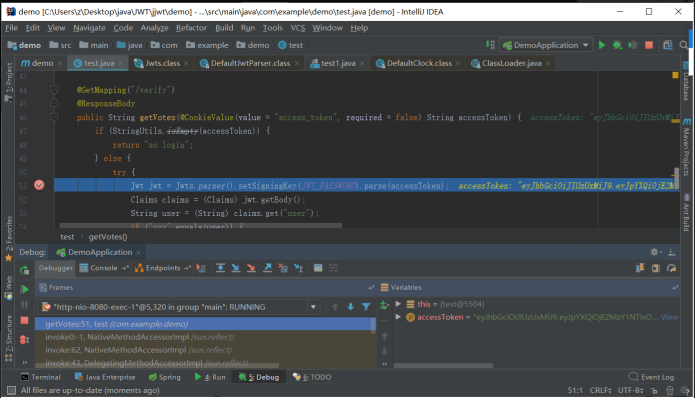The width and height of the screenshot is (695, 398).
Task: Stop the application with the top toolbar red square
Action: pyautogui.click(x=649, y=45)
